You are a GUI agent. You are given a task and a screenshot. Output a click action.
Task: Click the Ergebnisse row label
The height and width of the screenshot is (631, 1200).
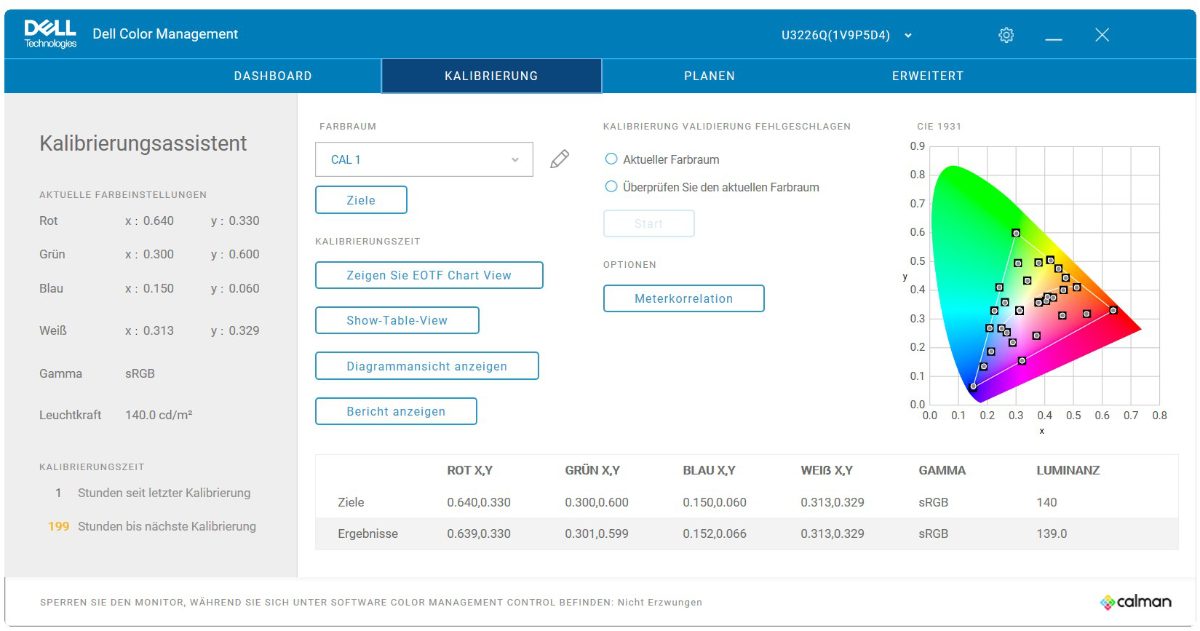tap(368, 533)
